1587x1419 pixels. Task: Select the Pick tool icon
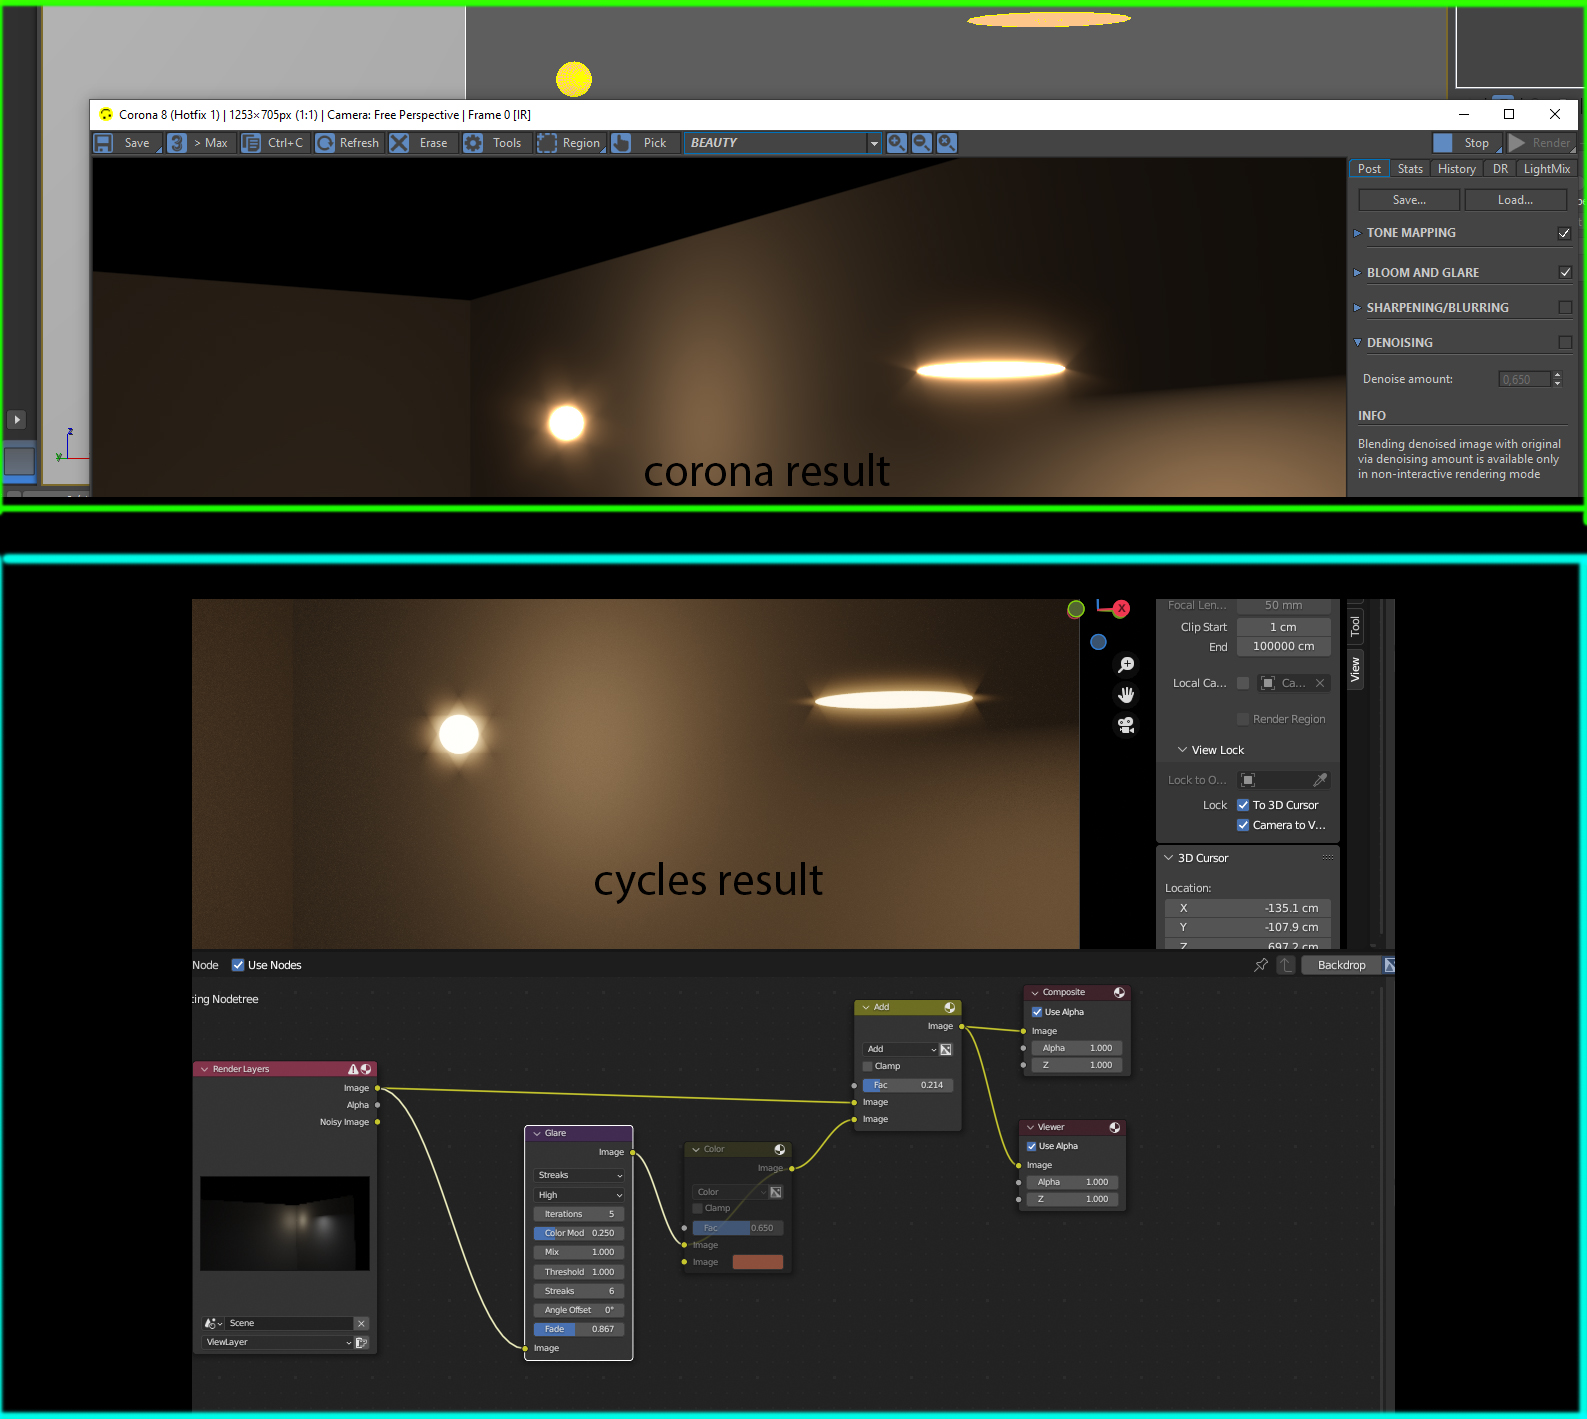click(621, 143)
